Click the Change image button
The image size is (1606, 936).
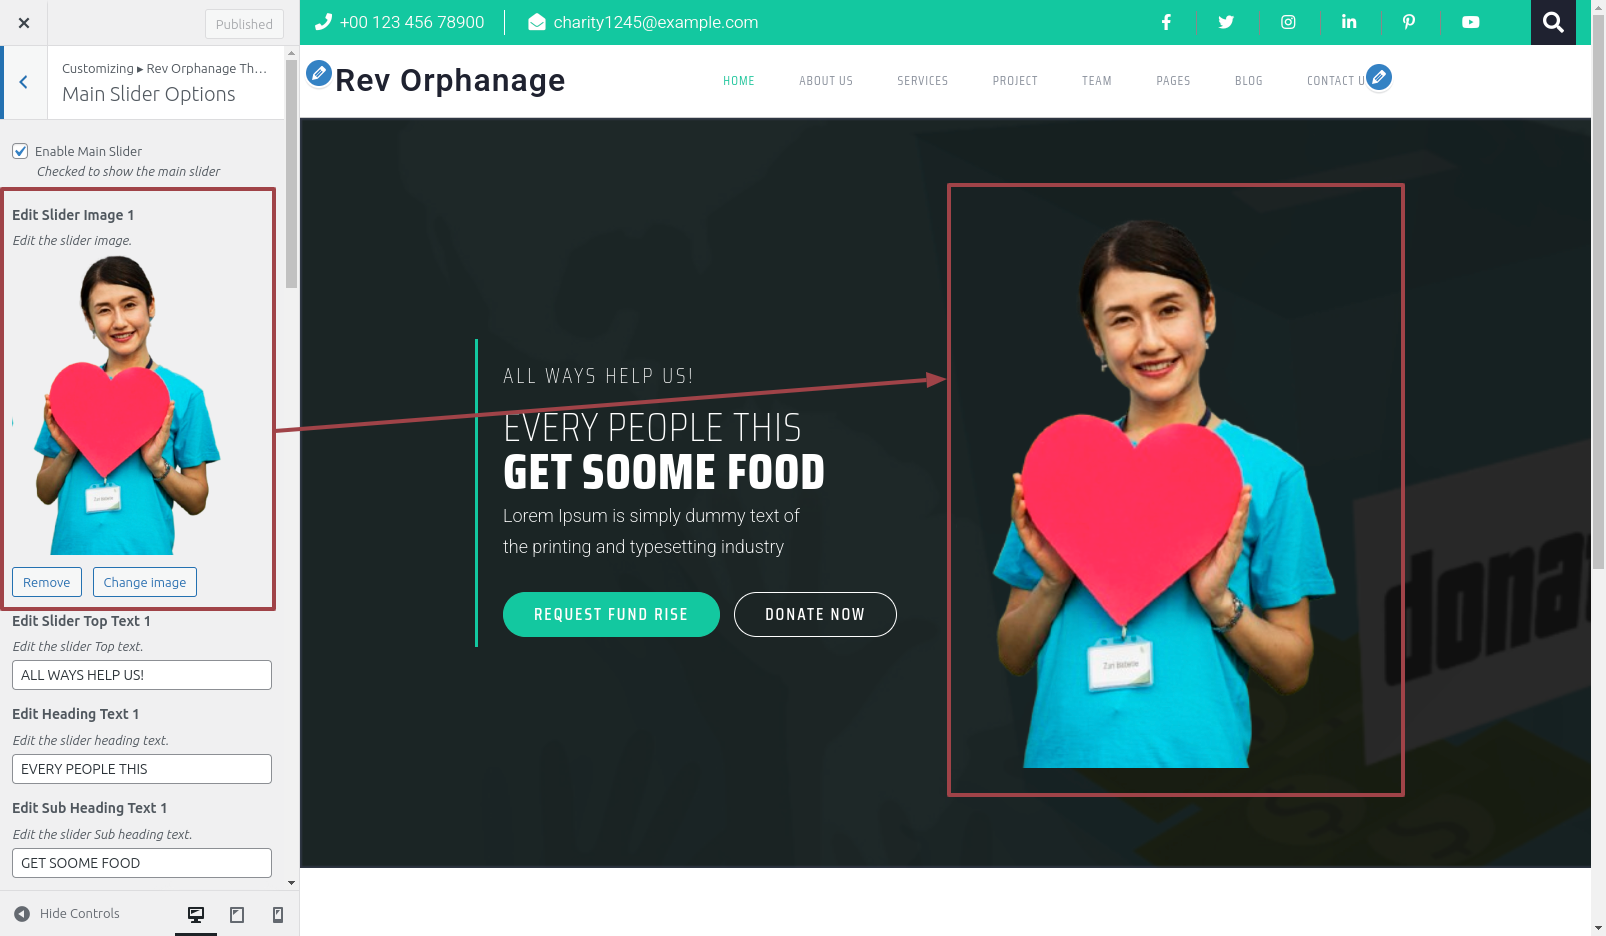(x=145, y=582)
